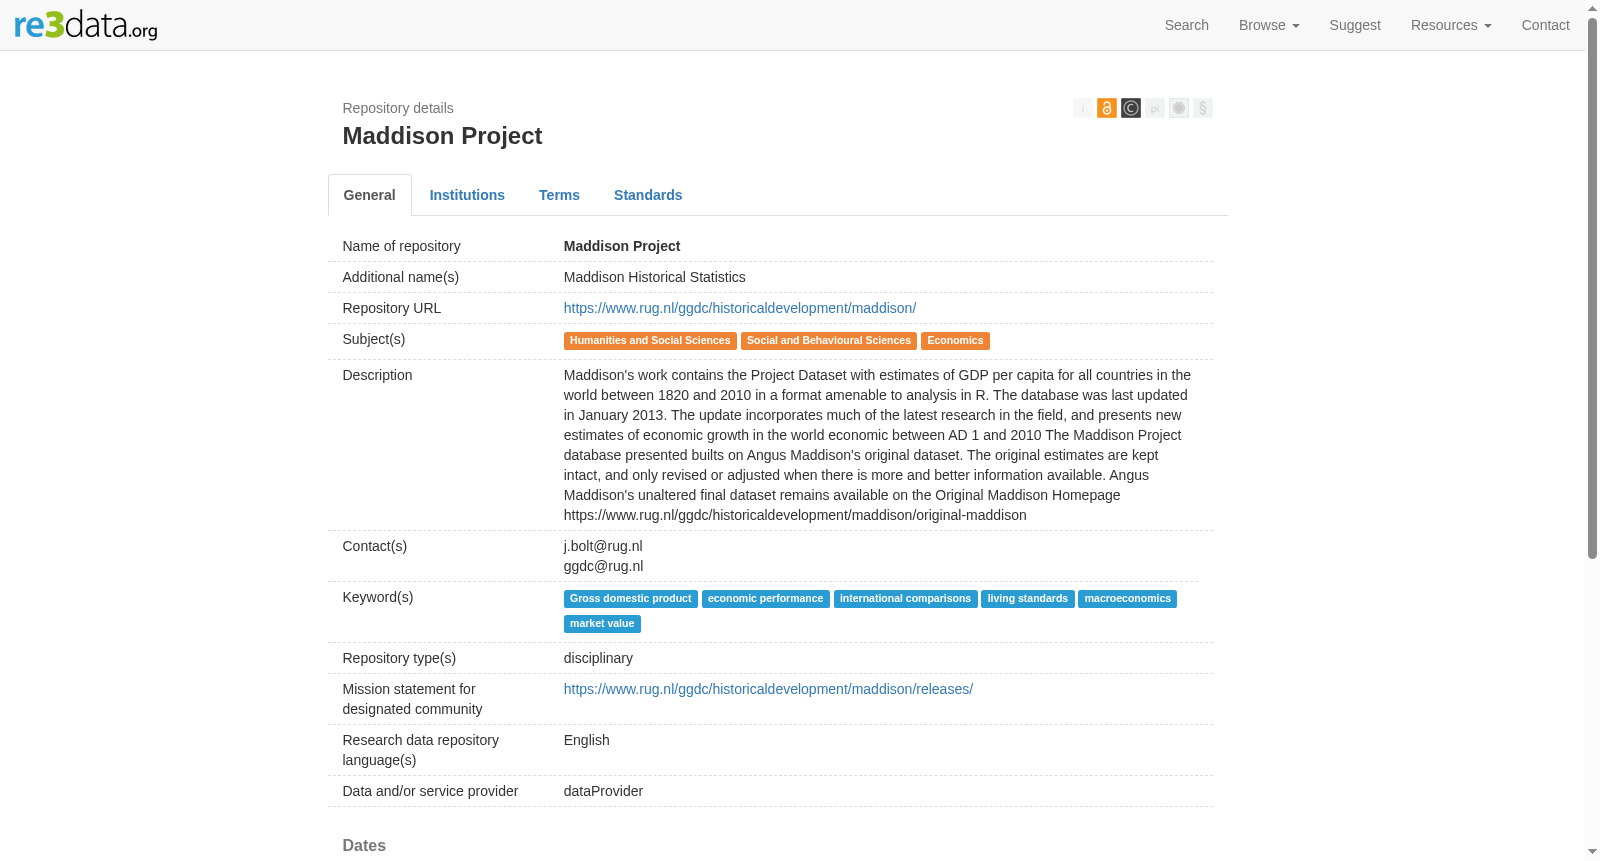Open the Suggest page in navbar
The image size is (1600, 861).
(1355, 25)
